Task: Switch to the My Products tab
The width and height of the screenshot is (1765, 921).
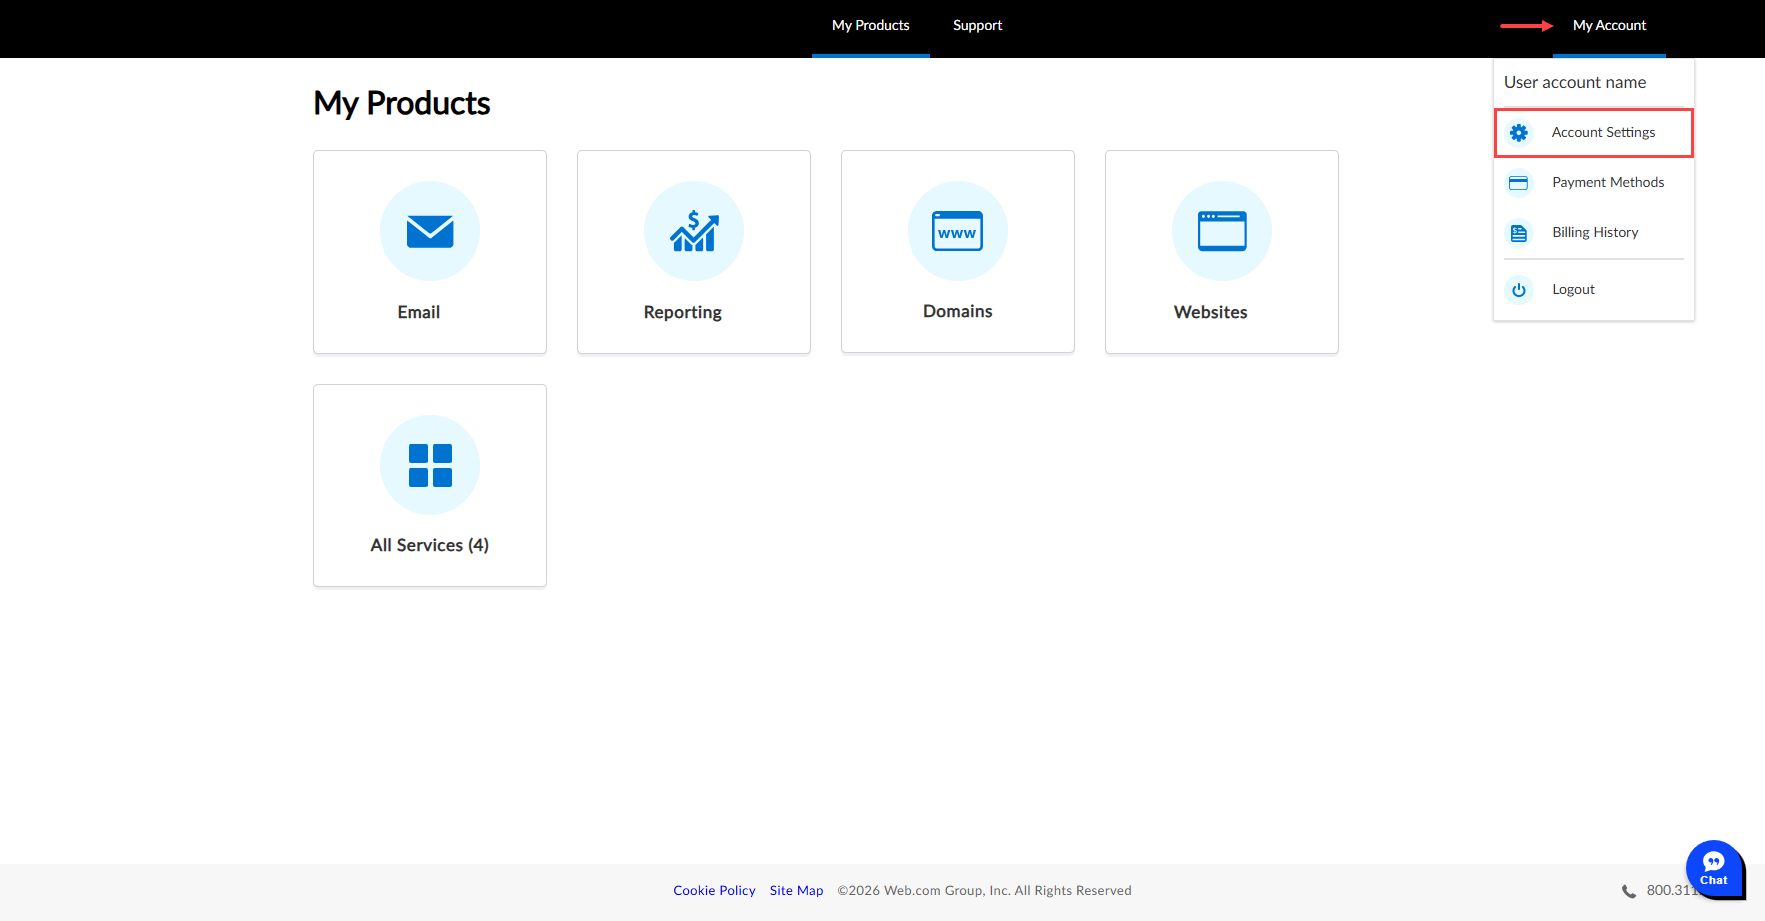Action: pos(871,26)
